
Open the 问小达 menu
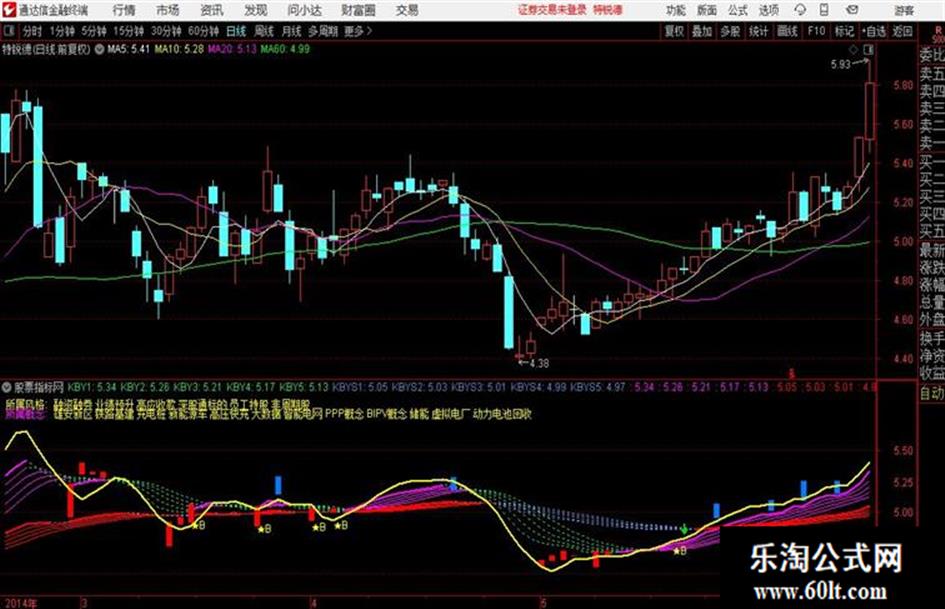pyautogui.click(x=304, y=10)
